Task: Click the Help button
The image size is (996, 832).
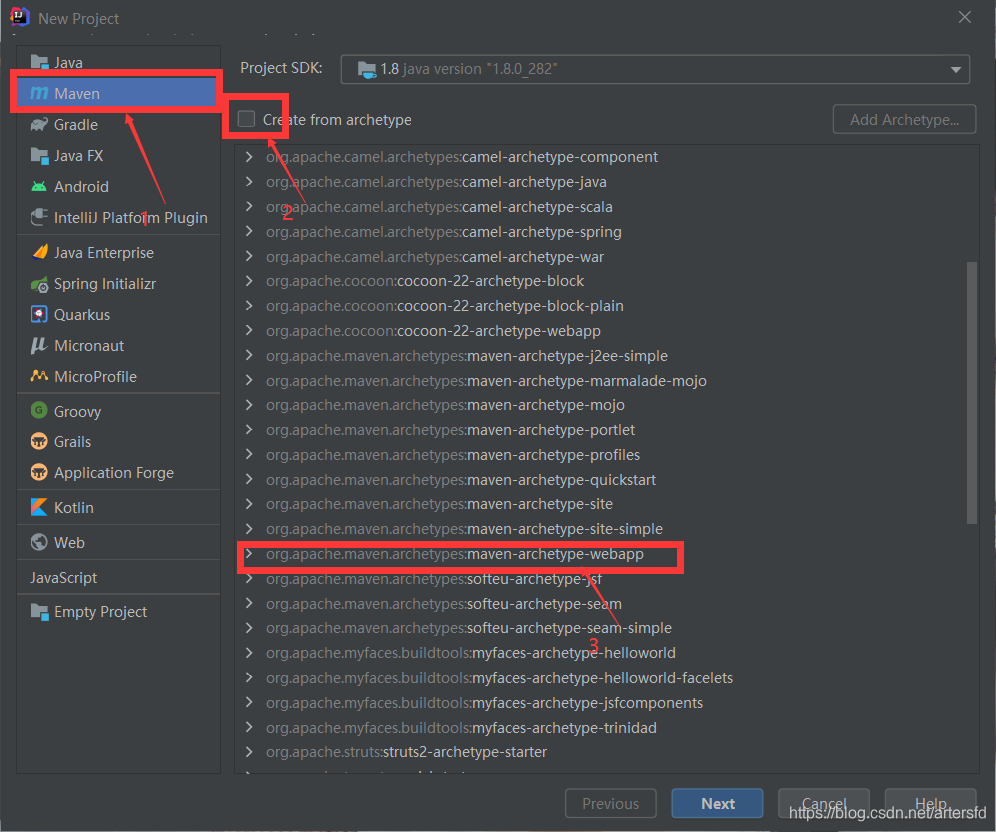Action: pyautogui.click(x=931, y=803)
